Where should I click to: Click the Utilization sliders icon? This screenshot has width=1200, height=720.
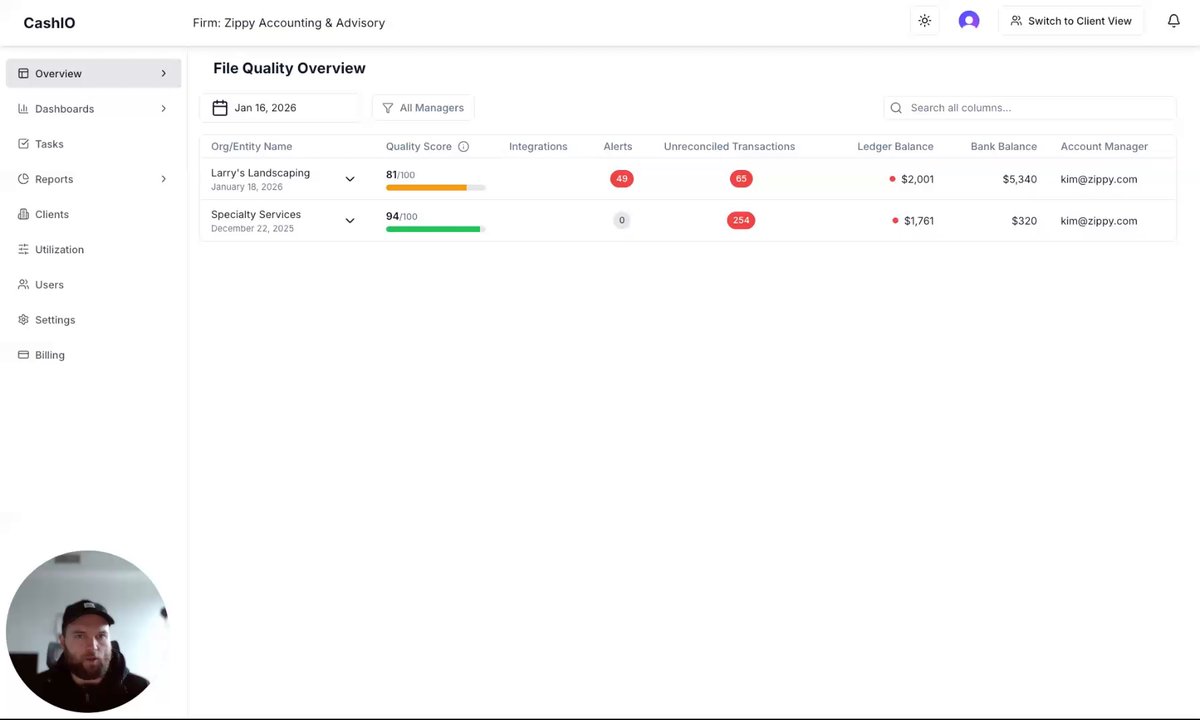pos(24,249)
